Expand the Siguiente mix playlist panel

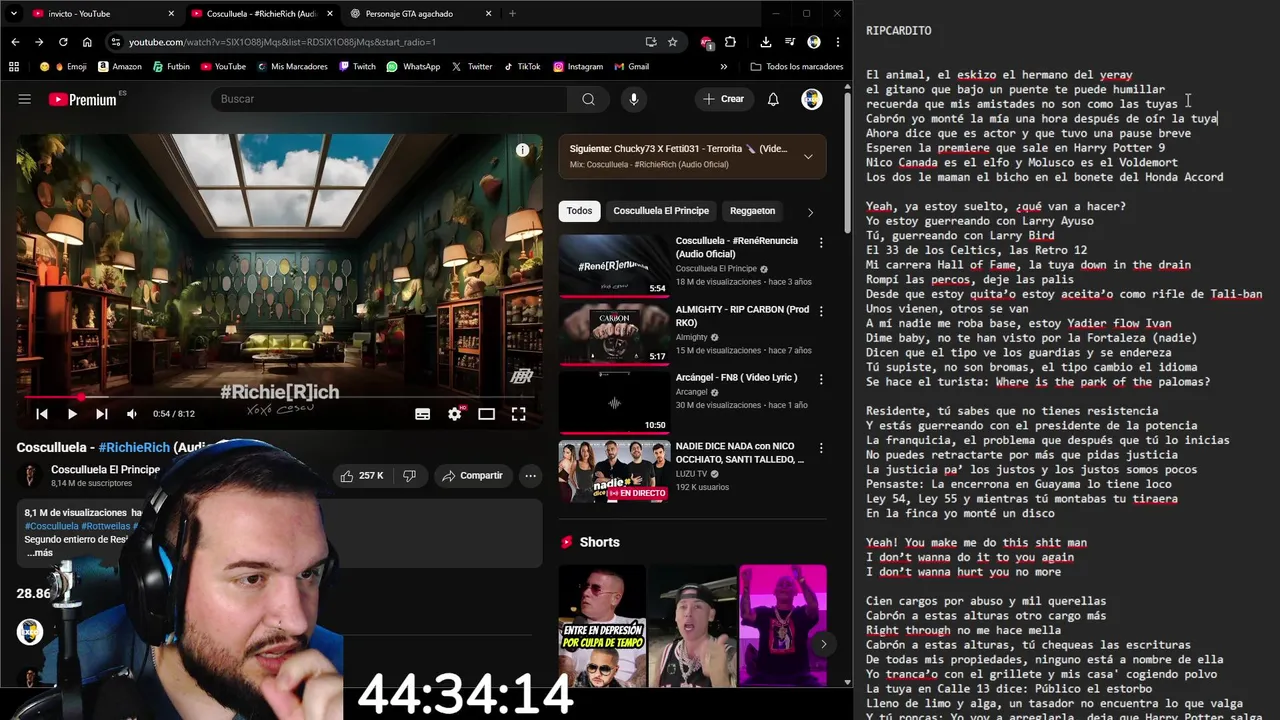[x=808, y=156]
